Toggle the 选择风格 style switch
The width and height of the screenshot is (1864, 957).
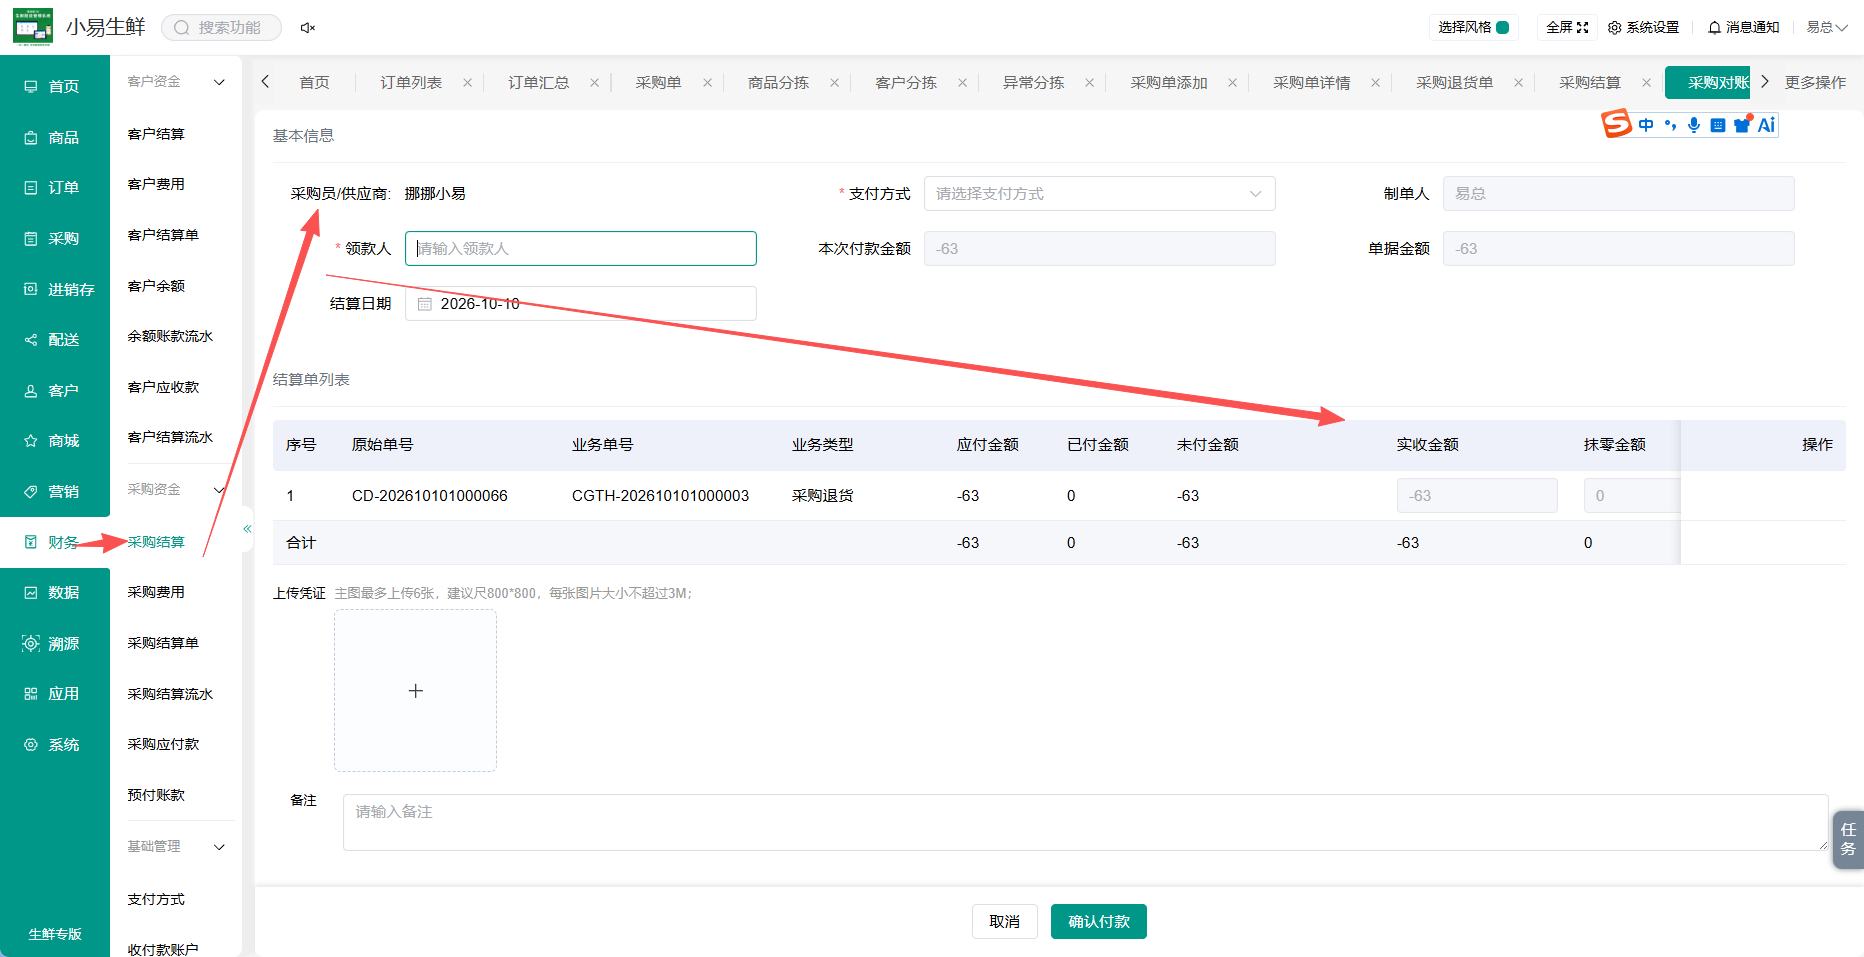[x=1502, y=28]
